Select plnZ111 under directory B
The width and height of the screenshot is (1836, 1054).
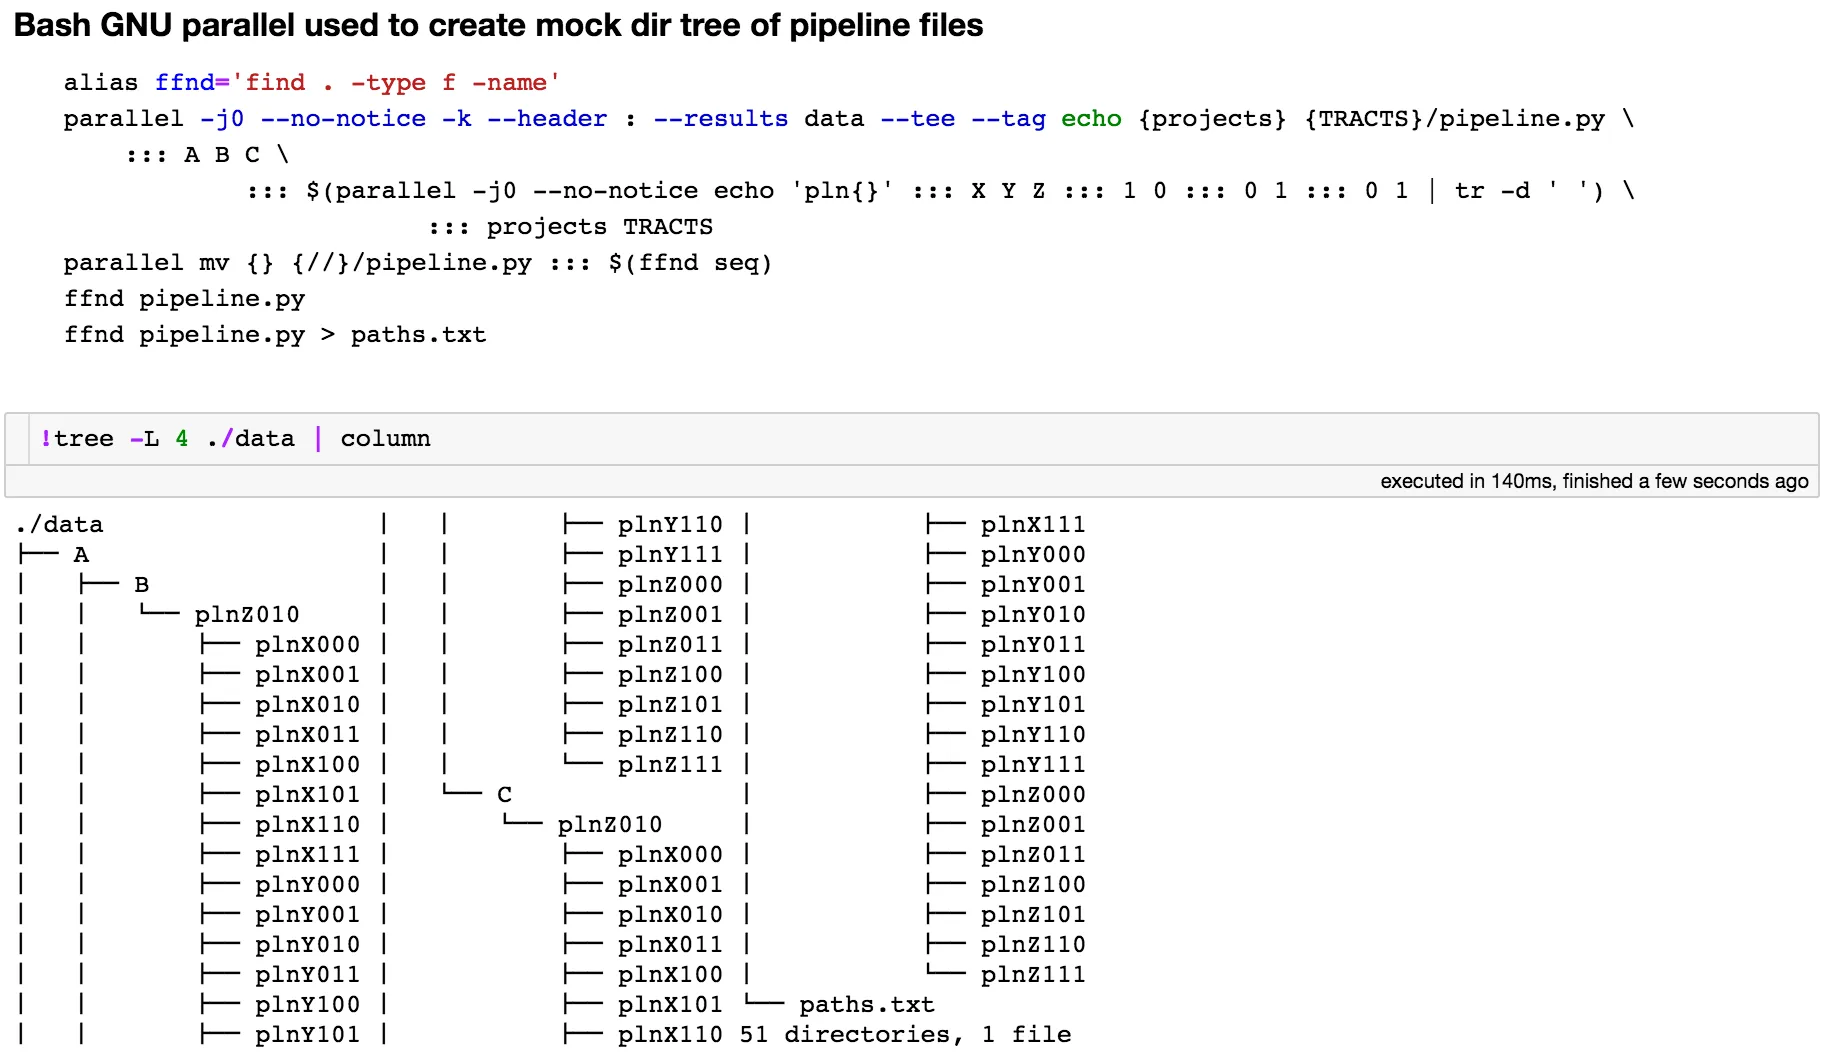(x=670, y=765)
